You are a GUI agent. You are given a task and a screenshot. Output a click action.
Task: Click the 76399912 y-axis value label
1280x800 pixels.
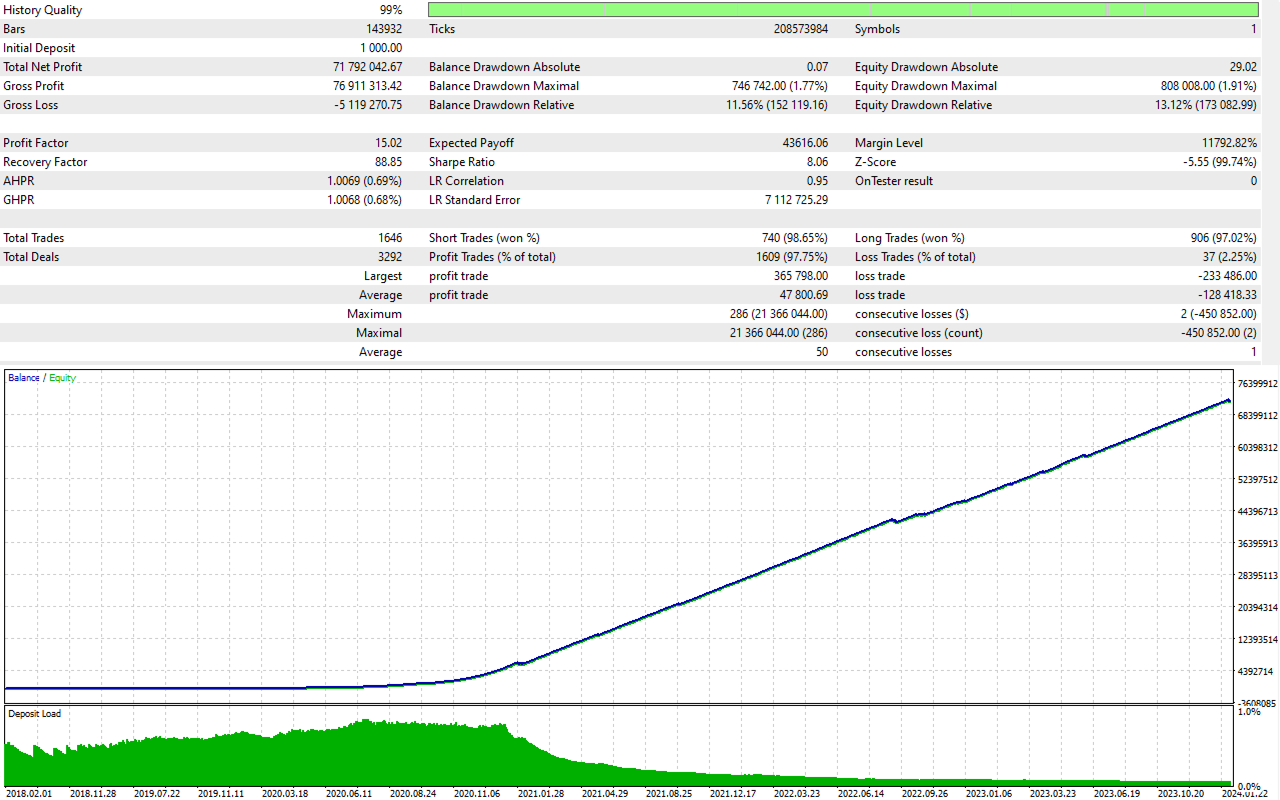(1257, 384)
